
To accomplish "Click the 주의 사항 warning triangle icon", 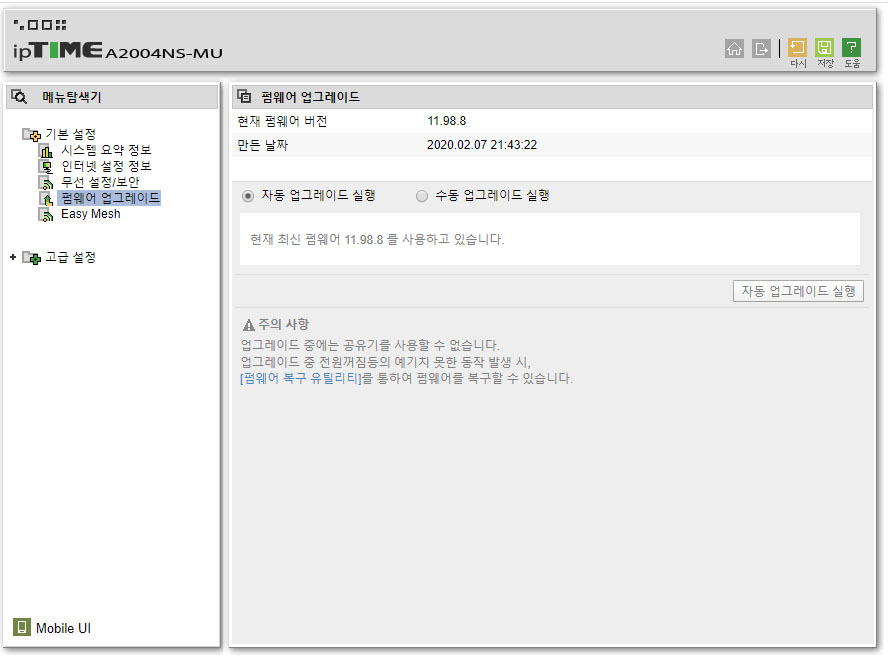I will [249, 325].
